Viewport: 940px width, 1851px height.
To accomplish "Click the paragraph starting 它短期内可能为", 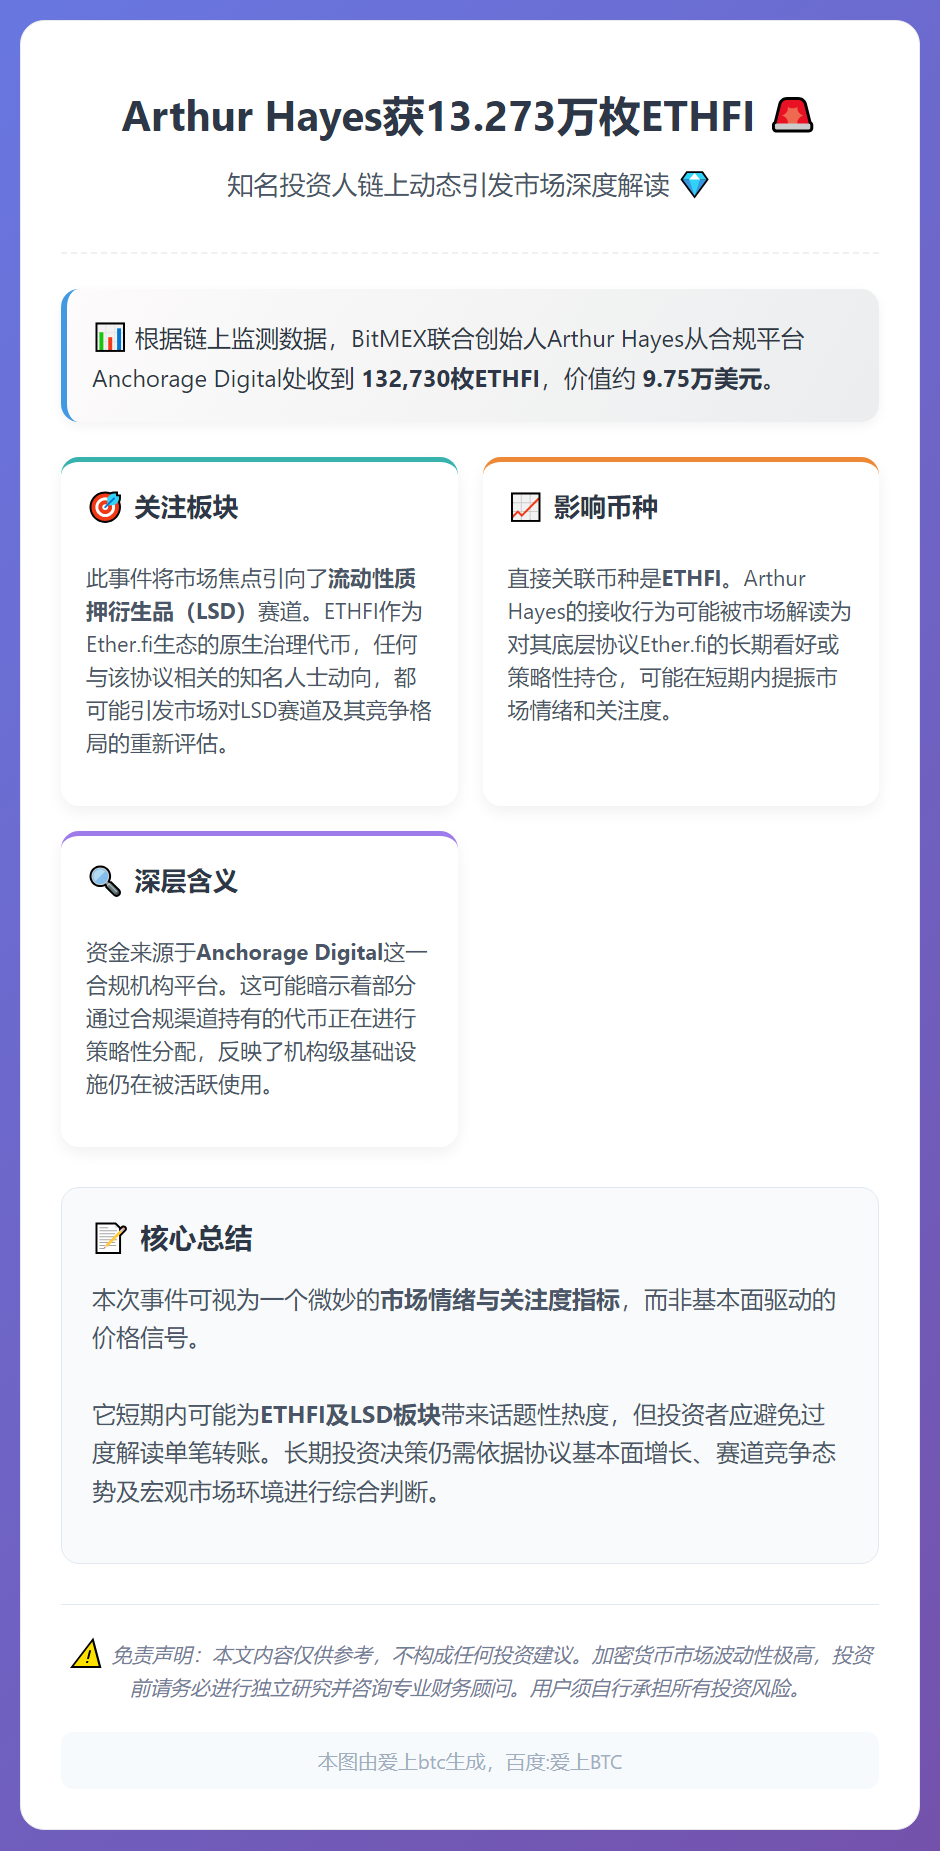I will point(464,1453).
